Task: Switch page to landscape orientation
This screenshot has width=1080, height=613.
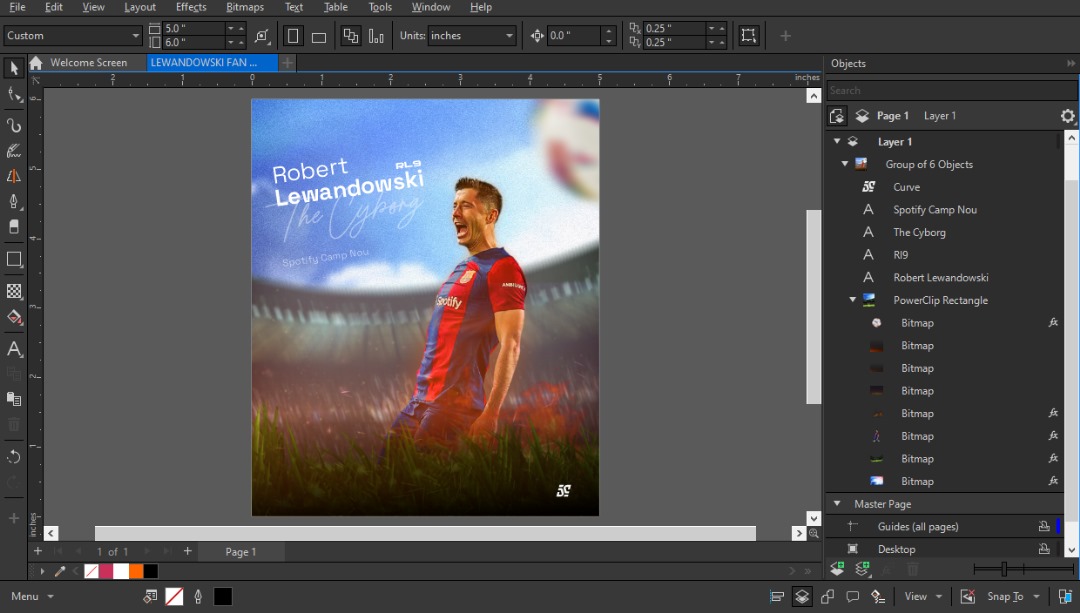Action: click(x=318, y=36)
